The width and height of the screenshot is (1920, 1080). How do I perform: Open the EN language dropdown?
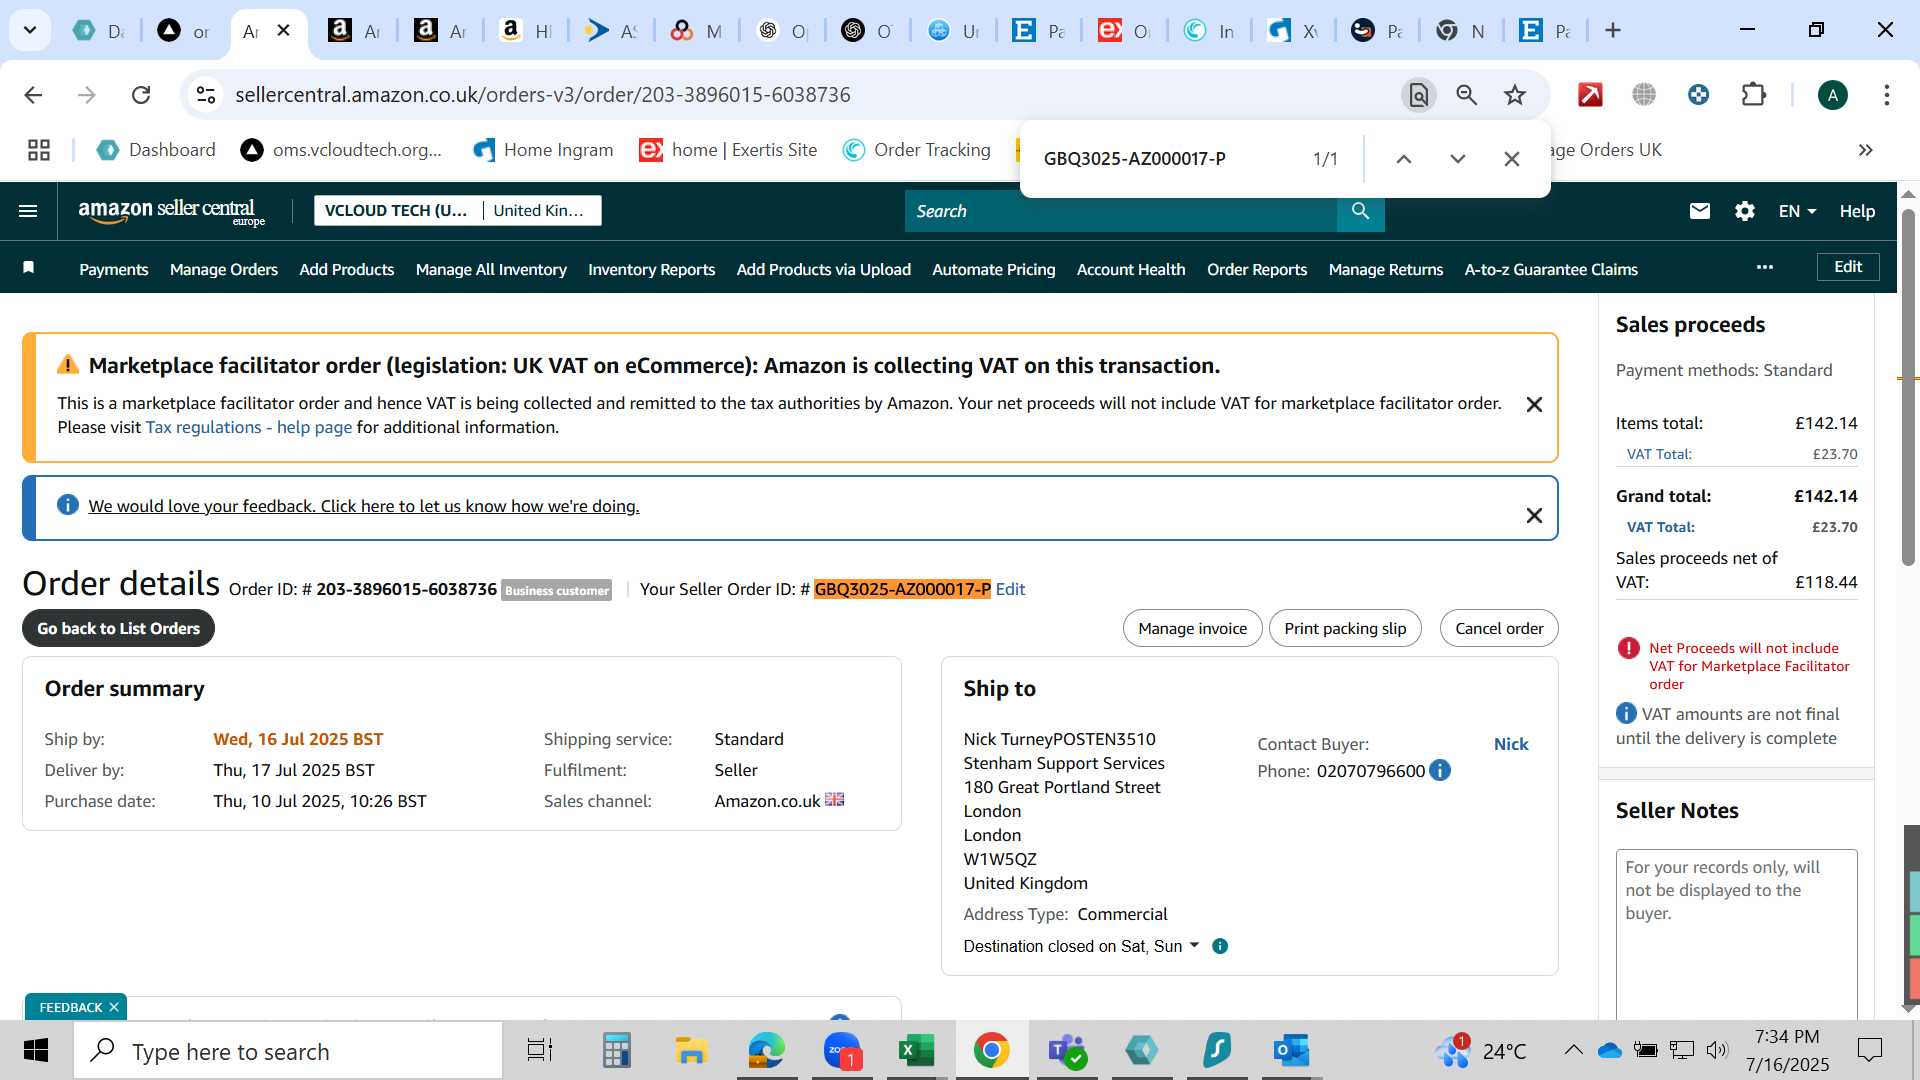(x=1797, y=211)
